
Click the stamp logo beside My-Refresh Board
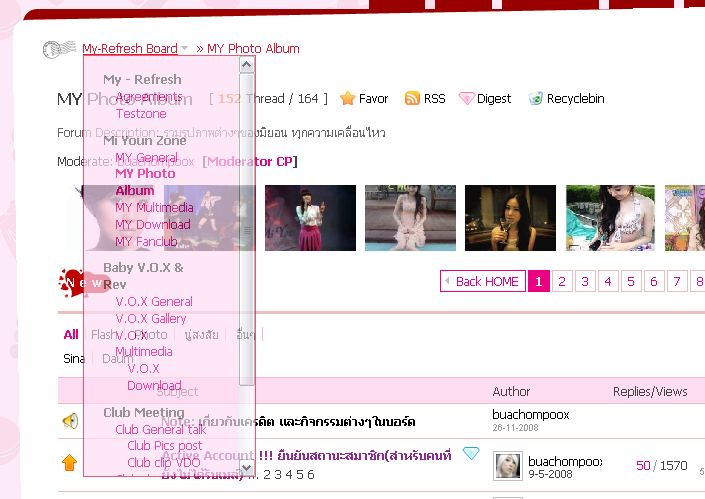(x=59, y=49)
